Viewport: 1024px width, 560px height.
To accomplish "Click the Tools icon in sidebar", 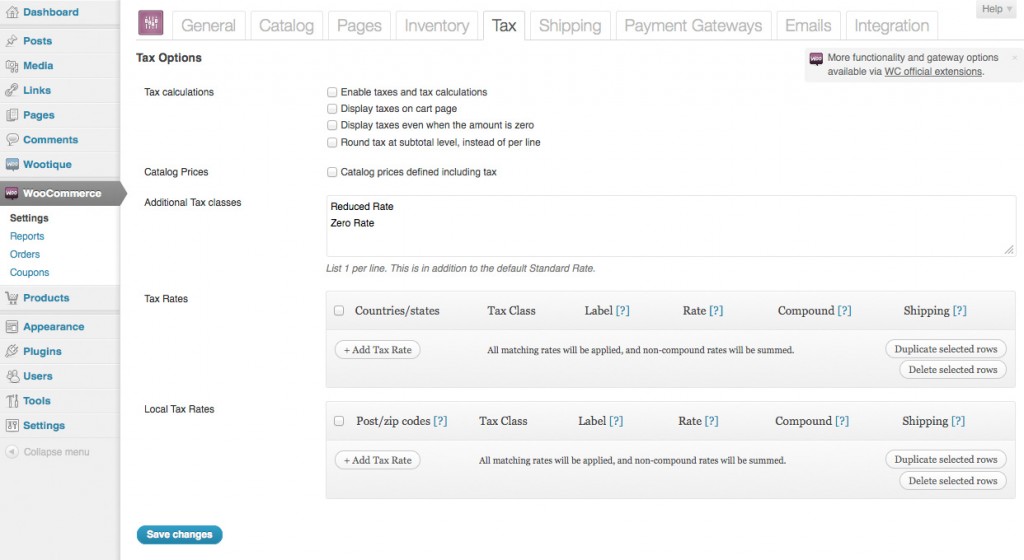I will click(x=12, y=401).
